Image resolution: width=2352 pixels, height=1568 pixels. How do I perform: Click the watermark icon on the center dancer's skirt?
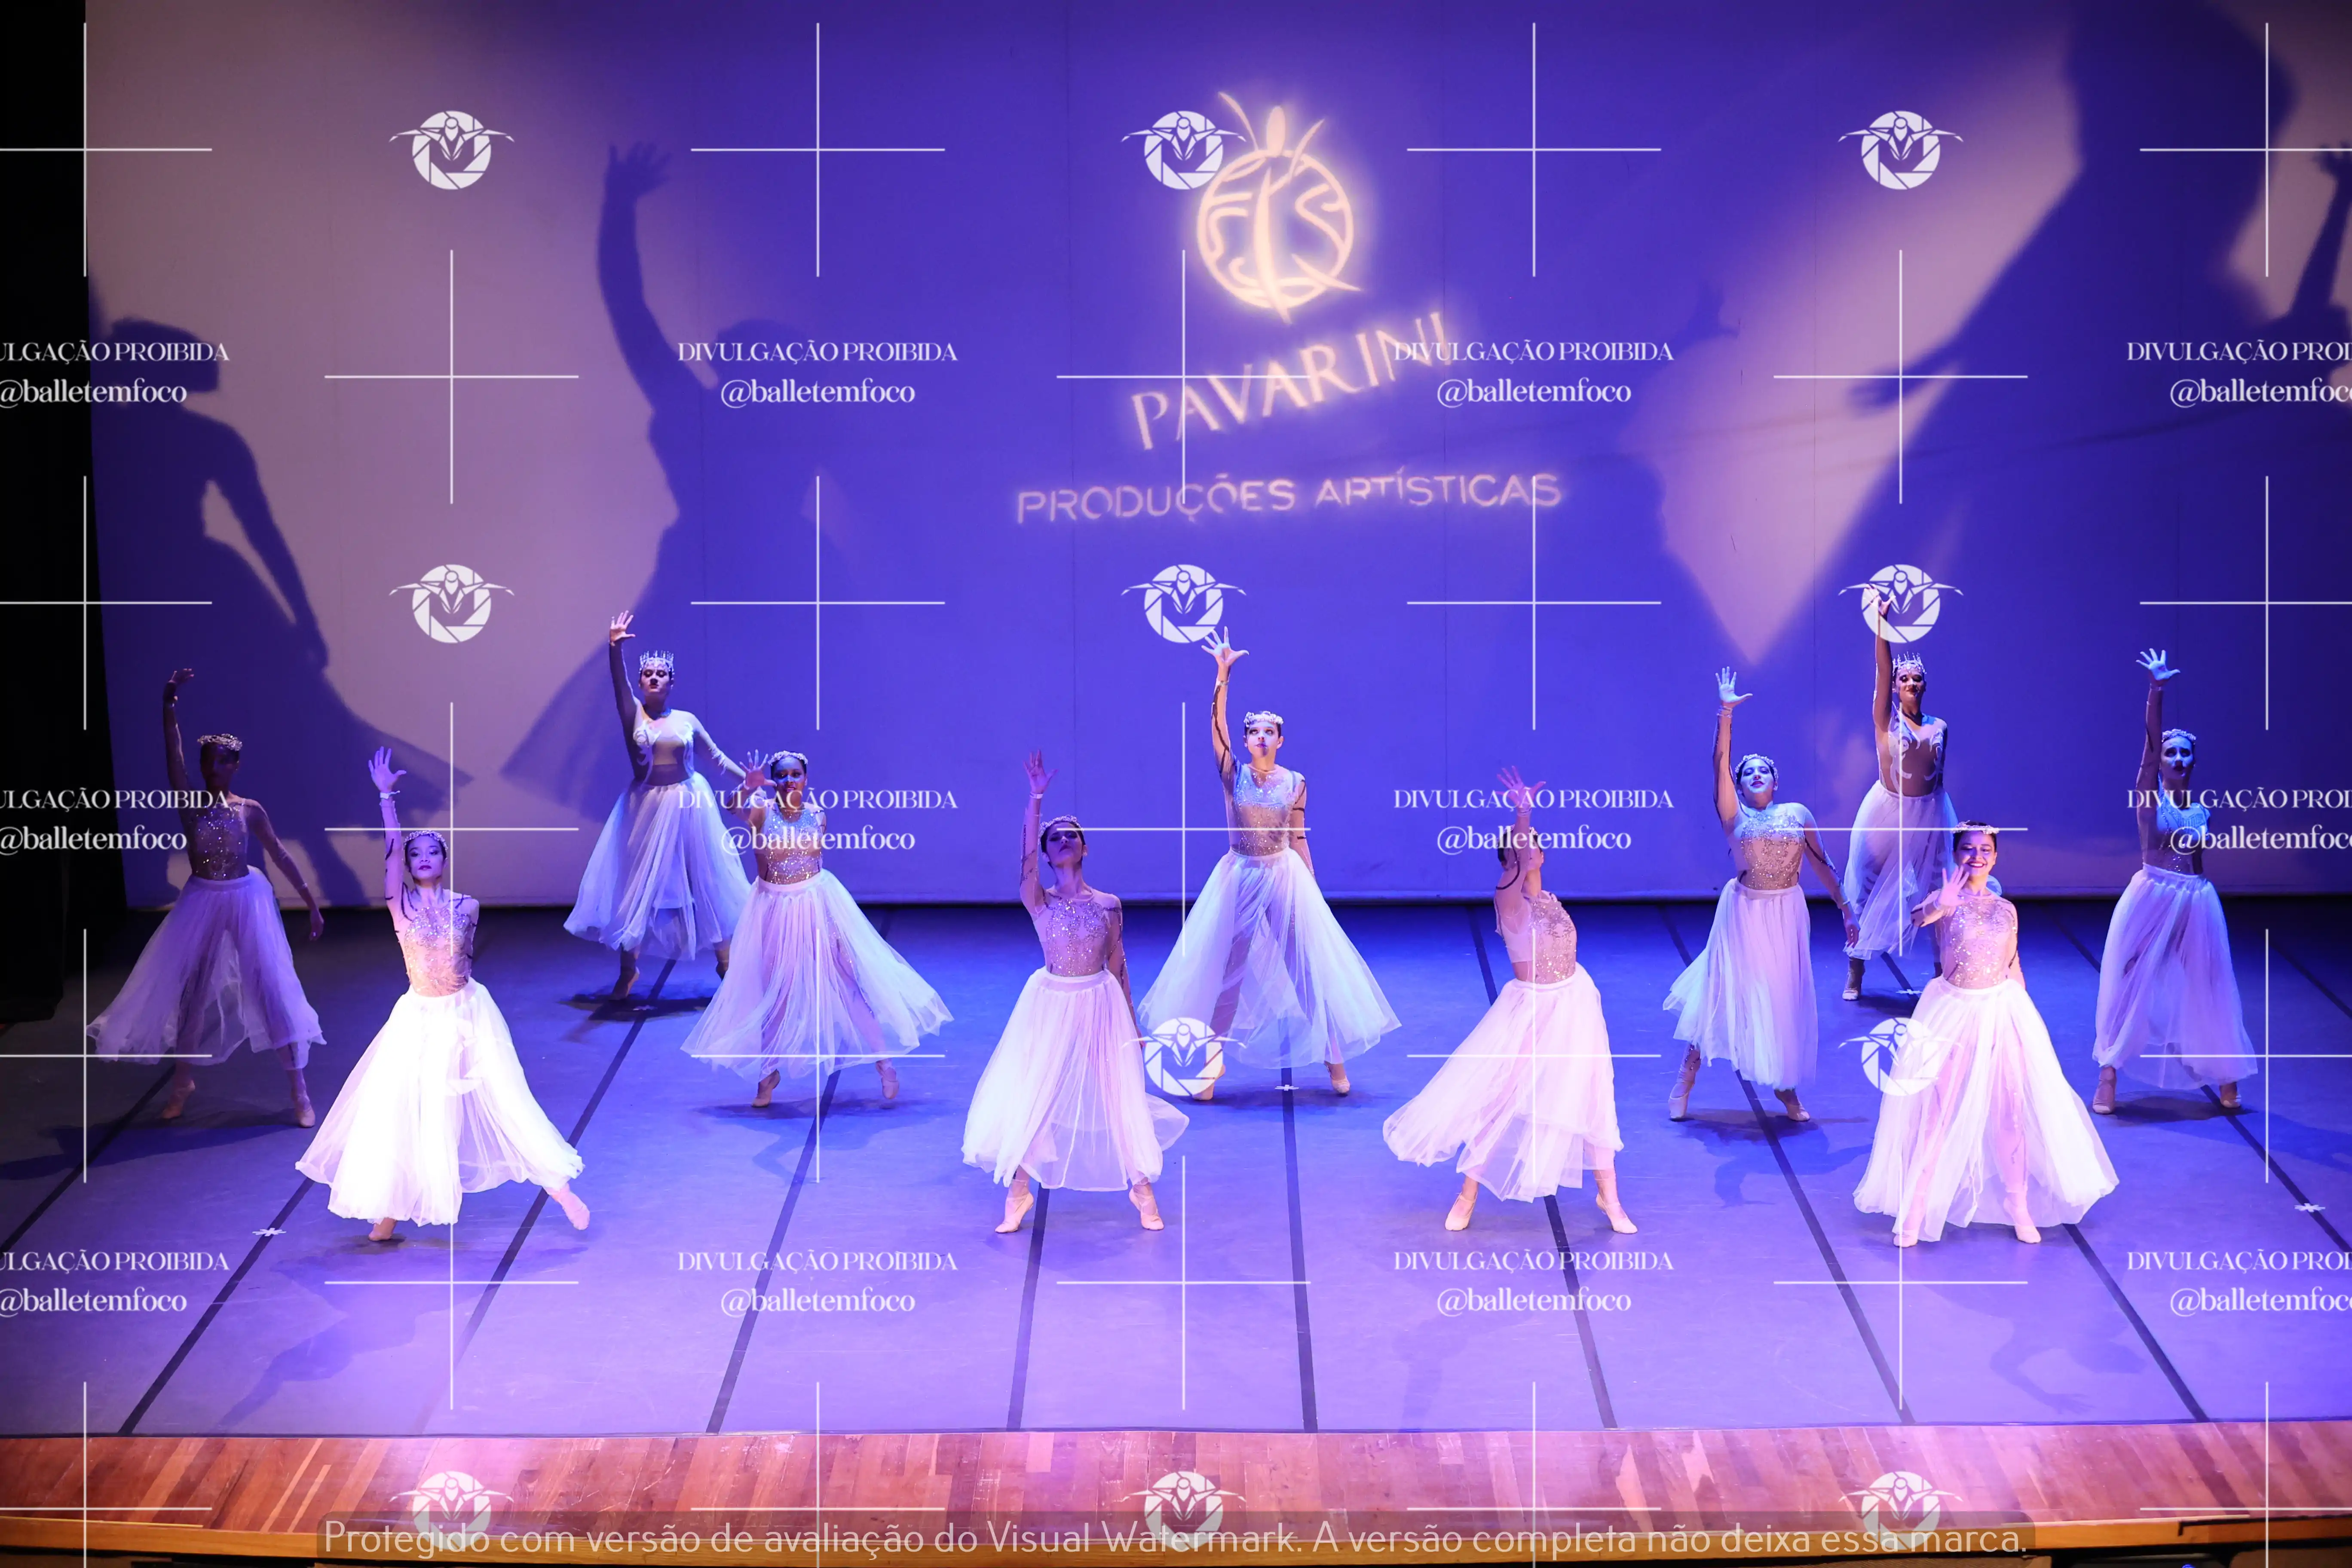point(1183,1056)
